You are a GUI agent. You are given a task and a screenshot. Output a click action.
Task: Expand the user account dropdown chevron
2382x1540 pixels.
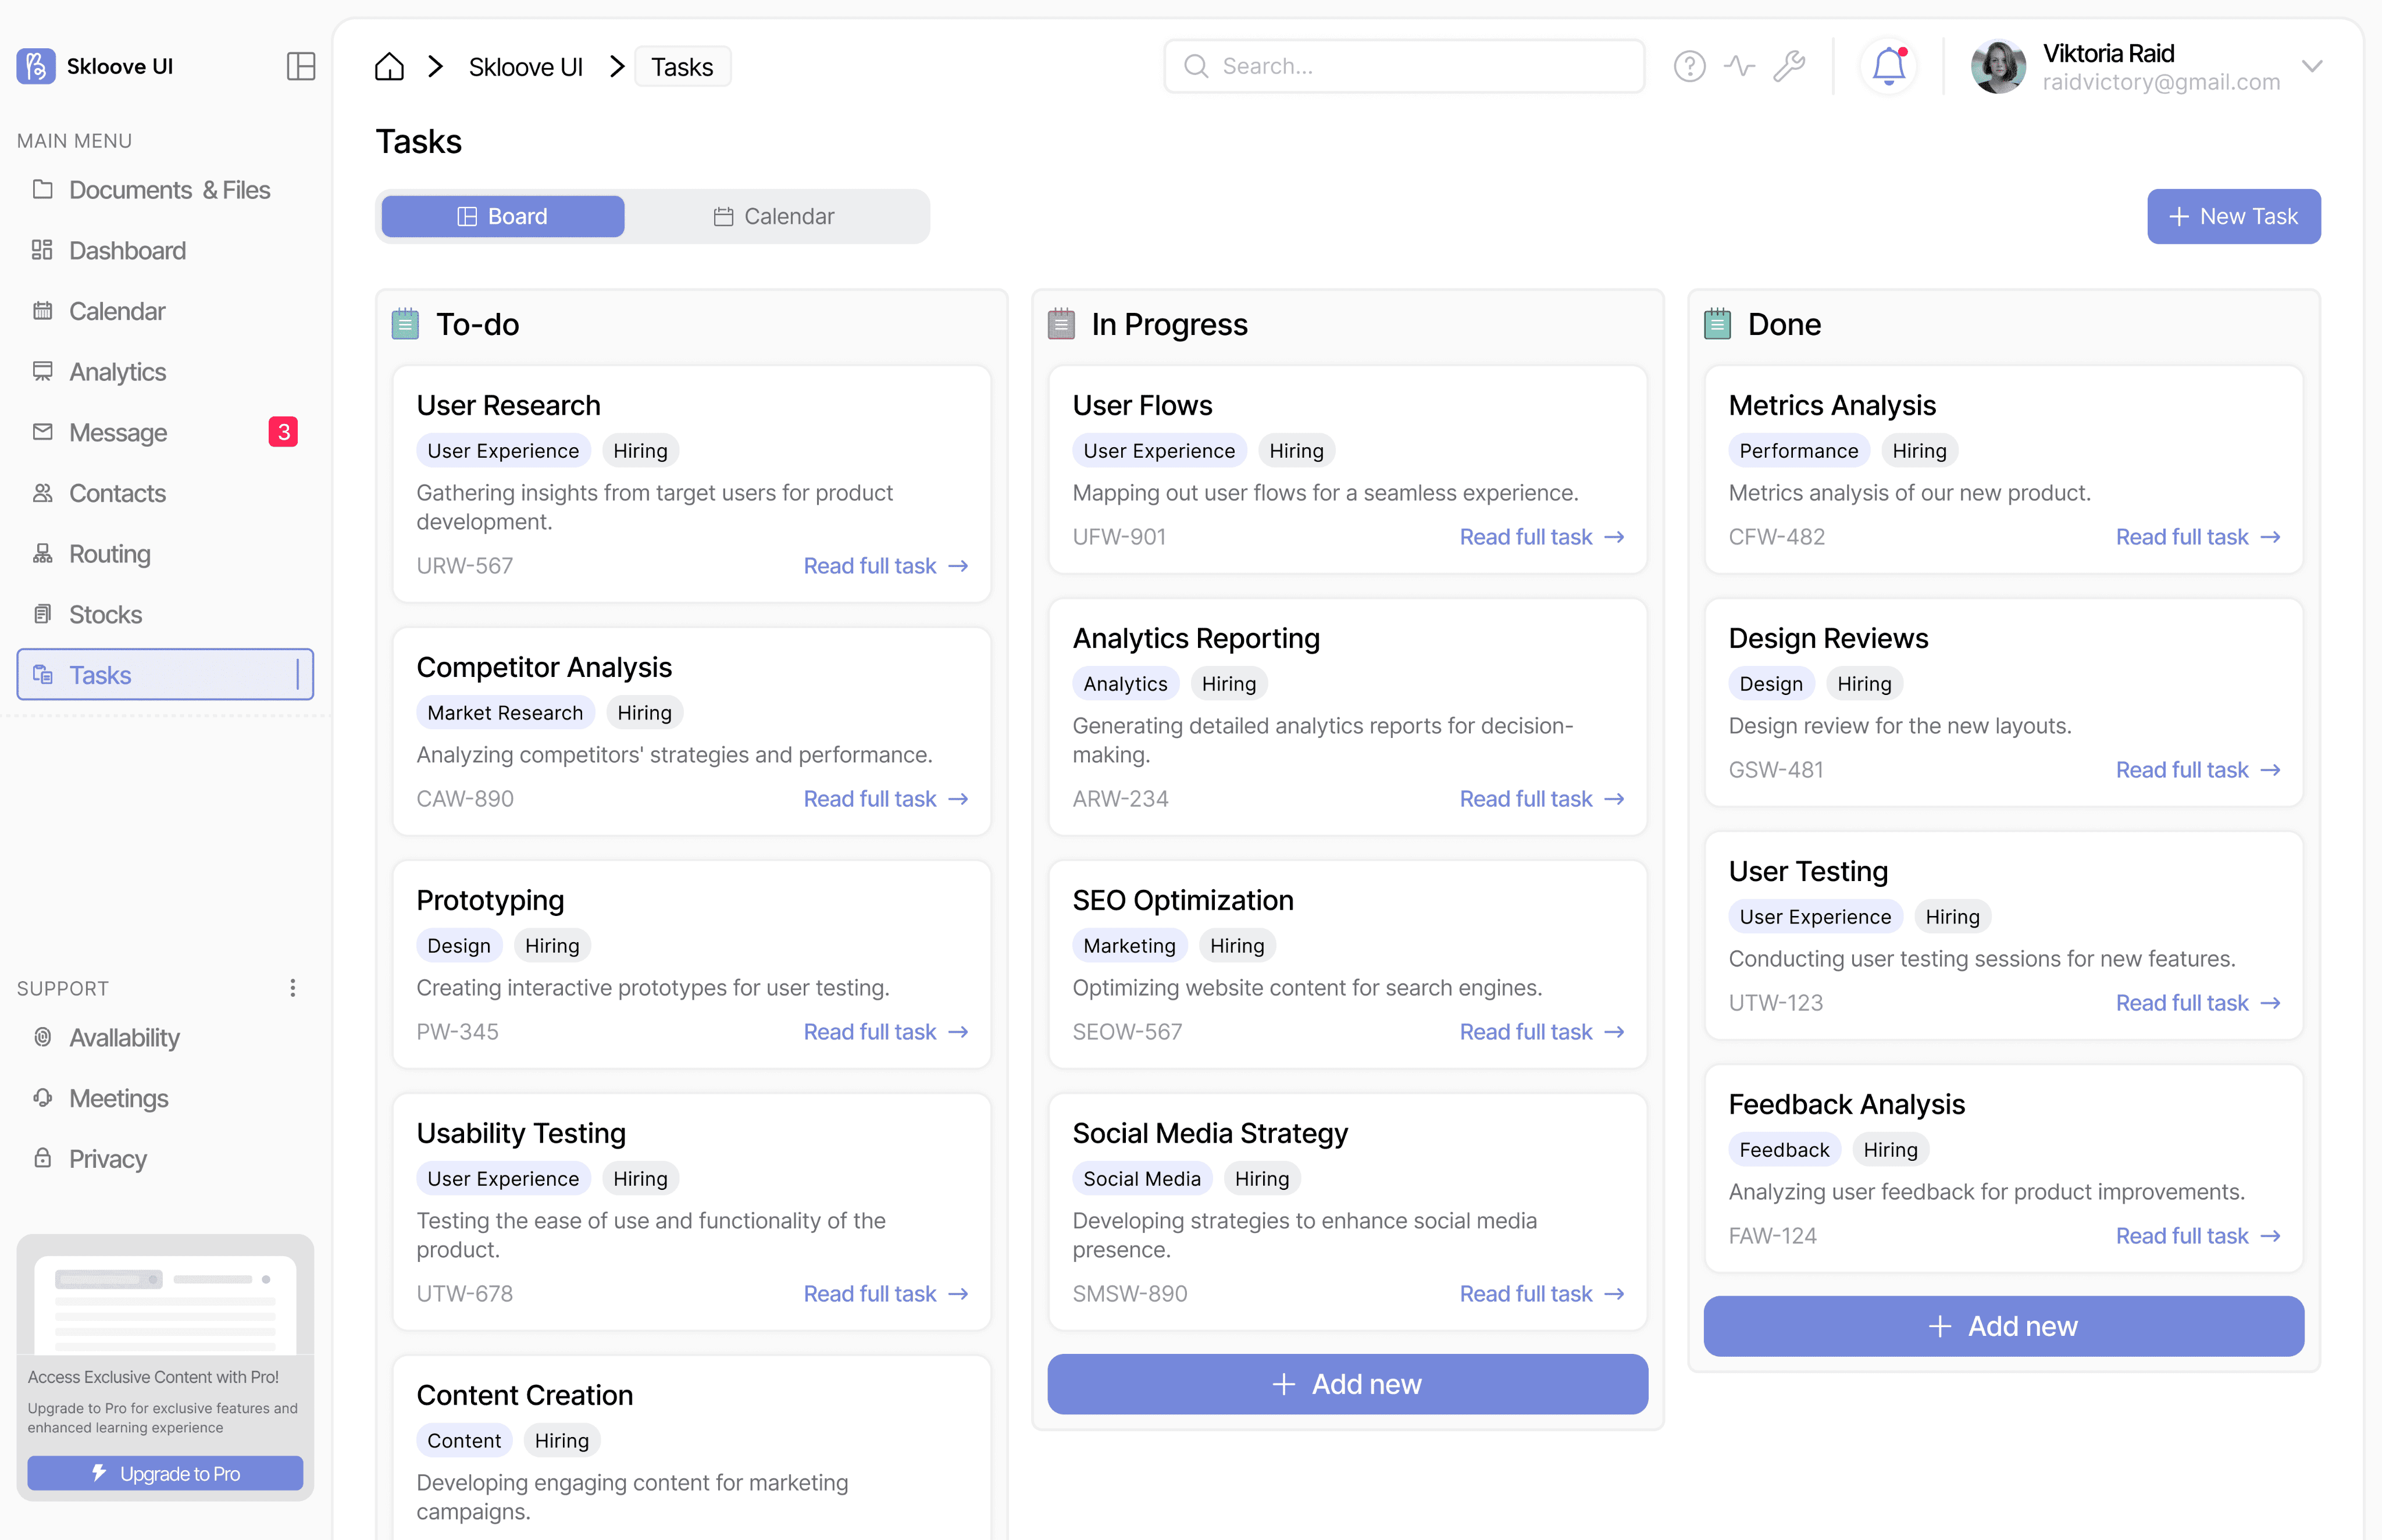[2311, 66]
